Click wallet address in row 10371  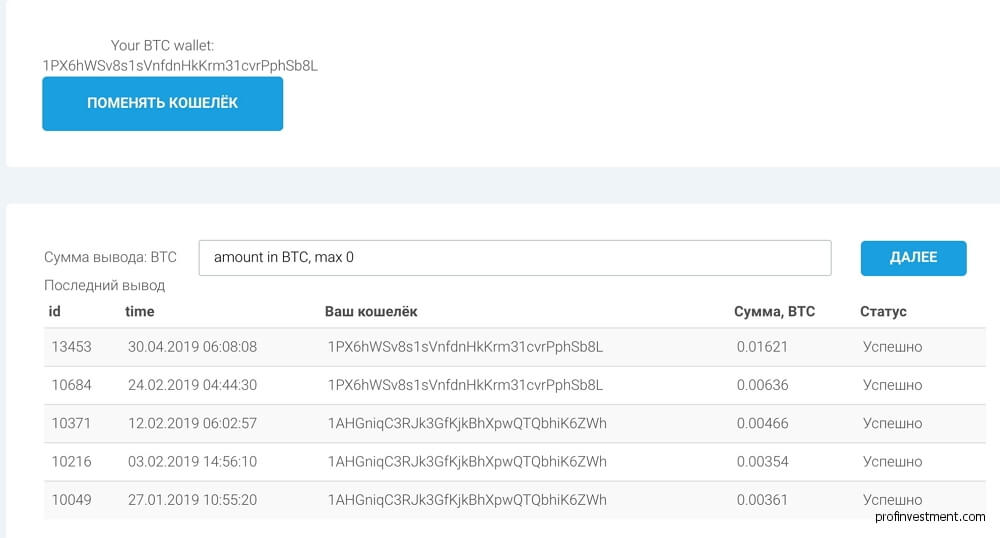click(467, 423)
